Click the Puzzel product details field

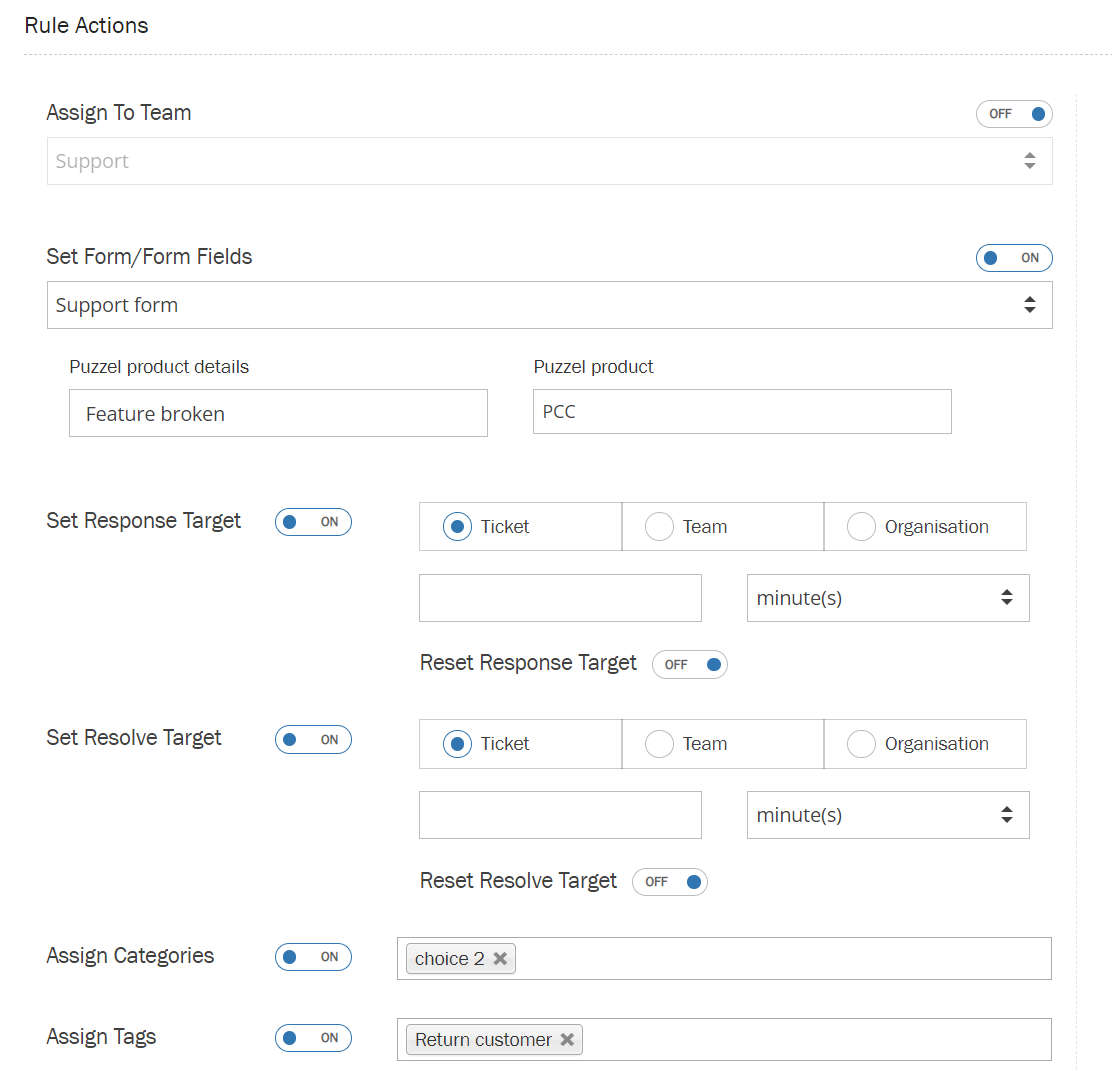click(x=278, y=413)
